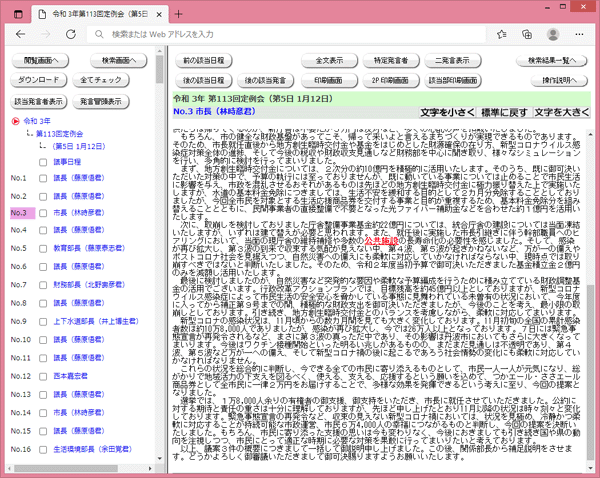
Task: Open the tab actions icon at top left
Action: pos(18,15)
